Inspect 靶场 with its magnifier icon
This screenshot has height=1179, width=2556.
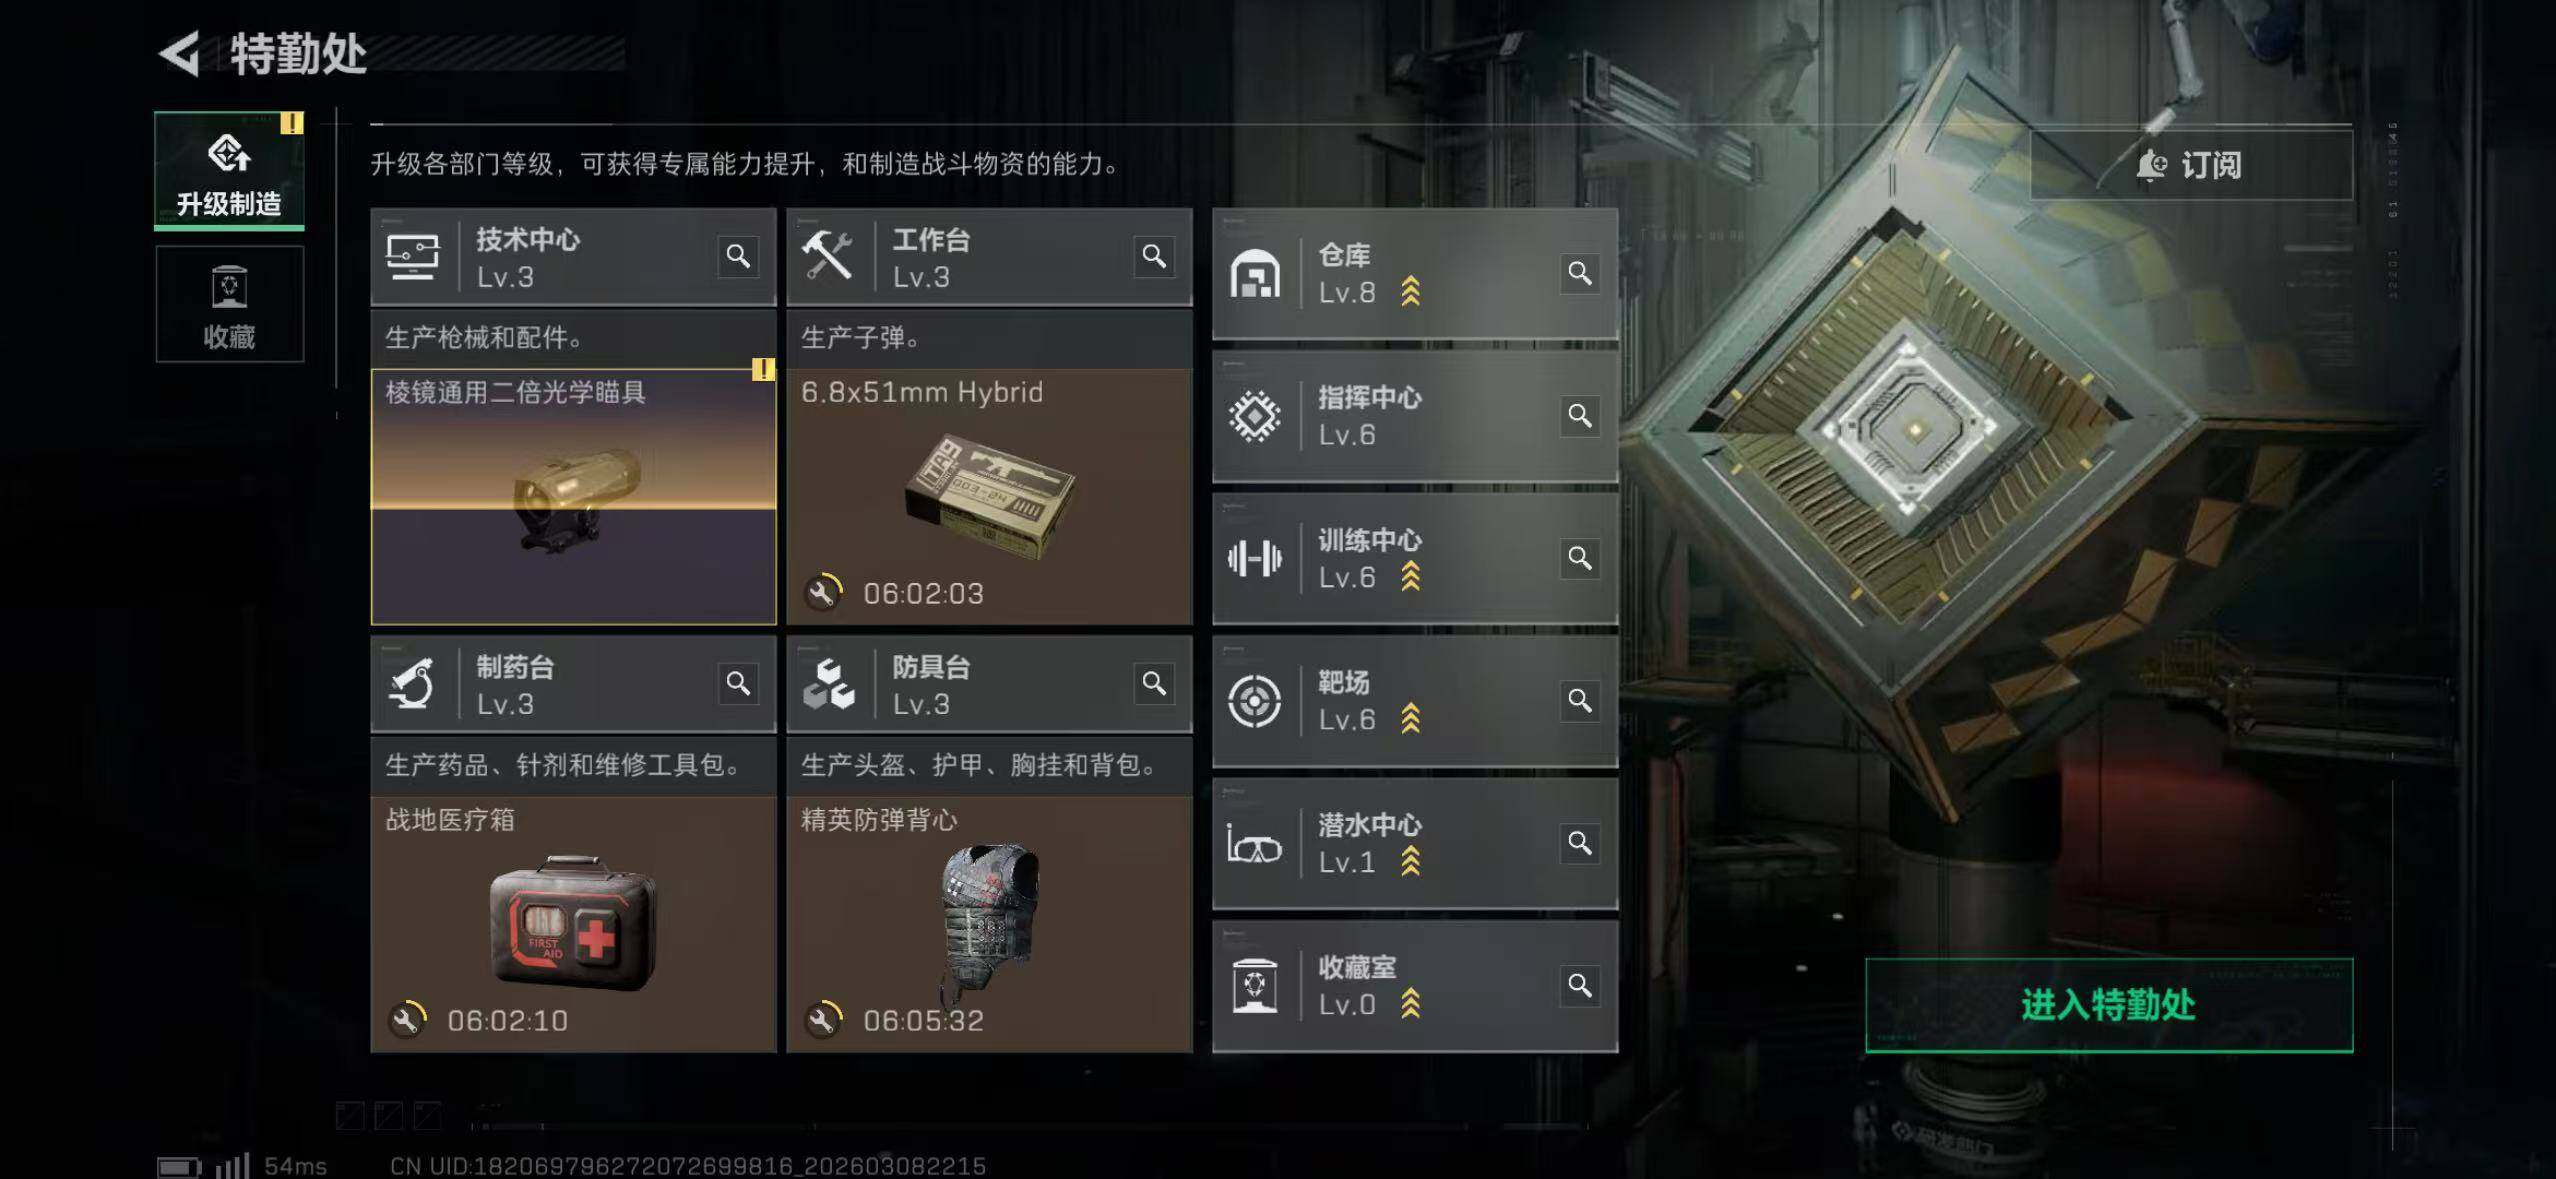pyautogui.click(x=1580, y=700)
